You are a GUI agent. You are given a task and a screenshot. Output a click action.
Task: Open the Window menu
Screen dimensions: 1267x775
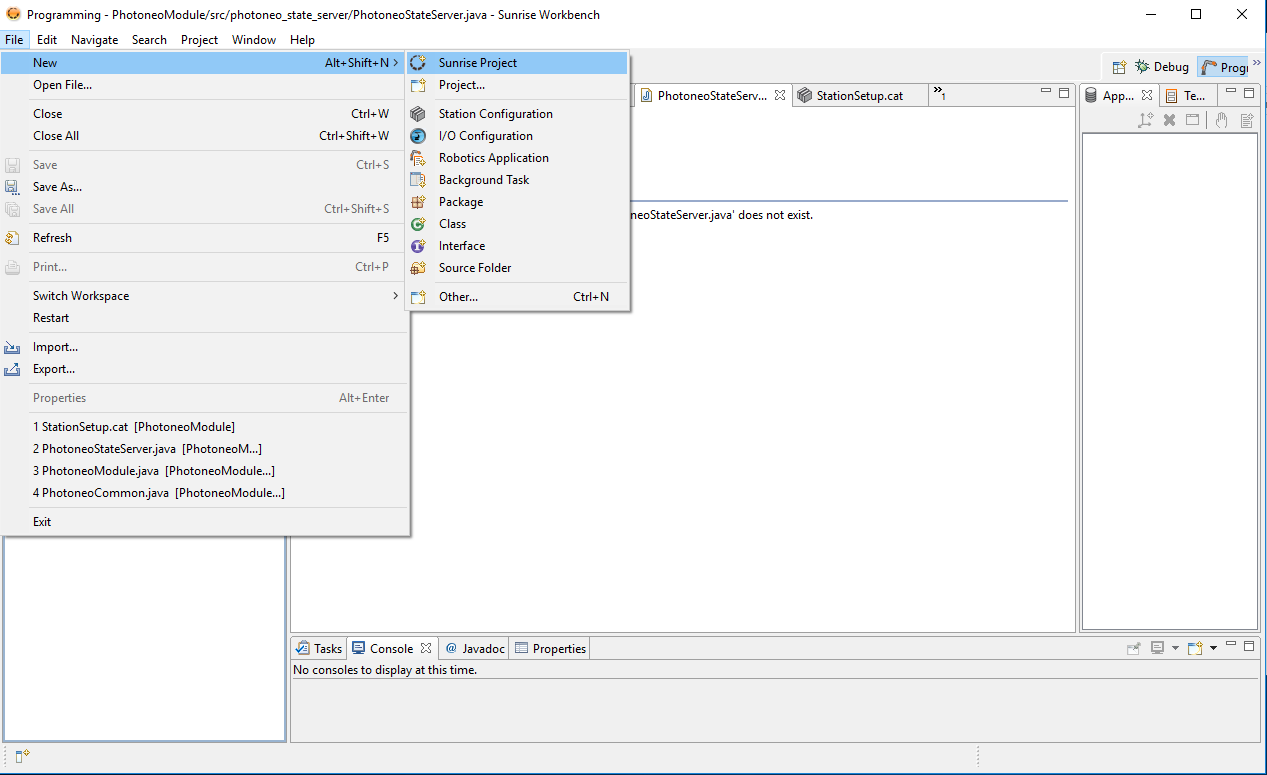pyautogui.click(x=254, y=40)
